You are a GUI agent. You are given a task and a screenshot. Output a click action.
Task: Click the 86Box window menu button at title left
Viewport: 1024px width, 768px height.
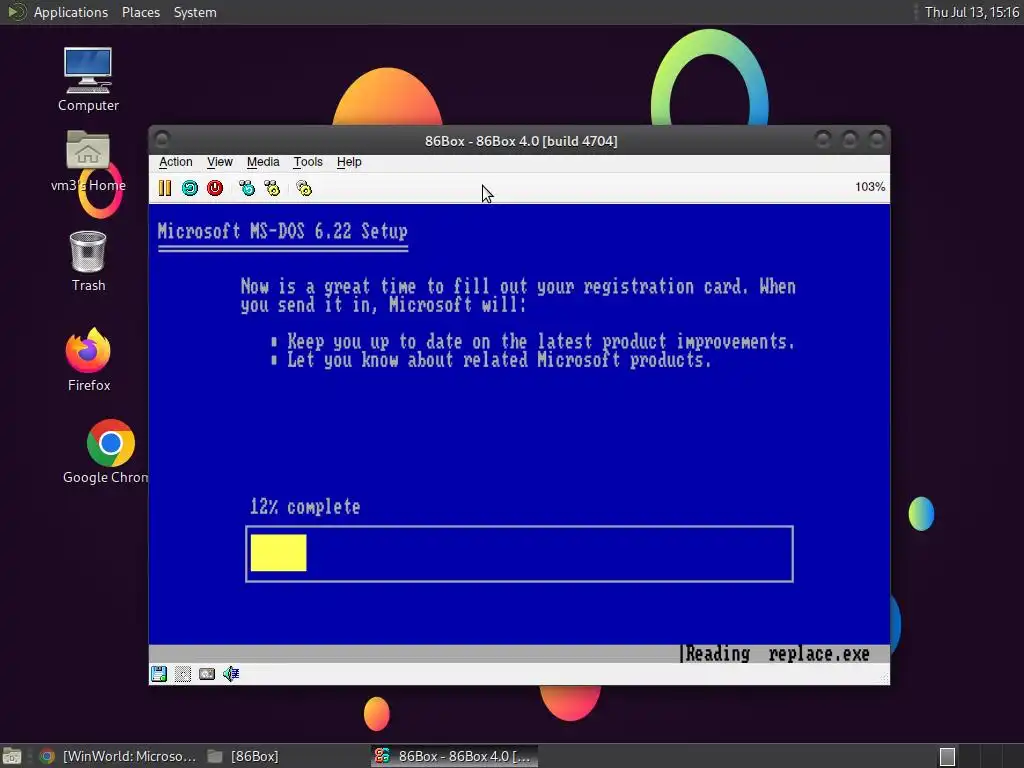pyautogui.click(x=163, y=139)
